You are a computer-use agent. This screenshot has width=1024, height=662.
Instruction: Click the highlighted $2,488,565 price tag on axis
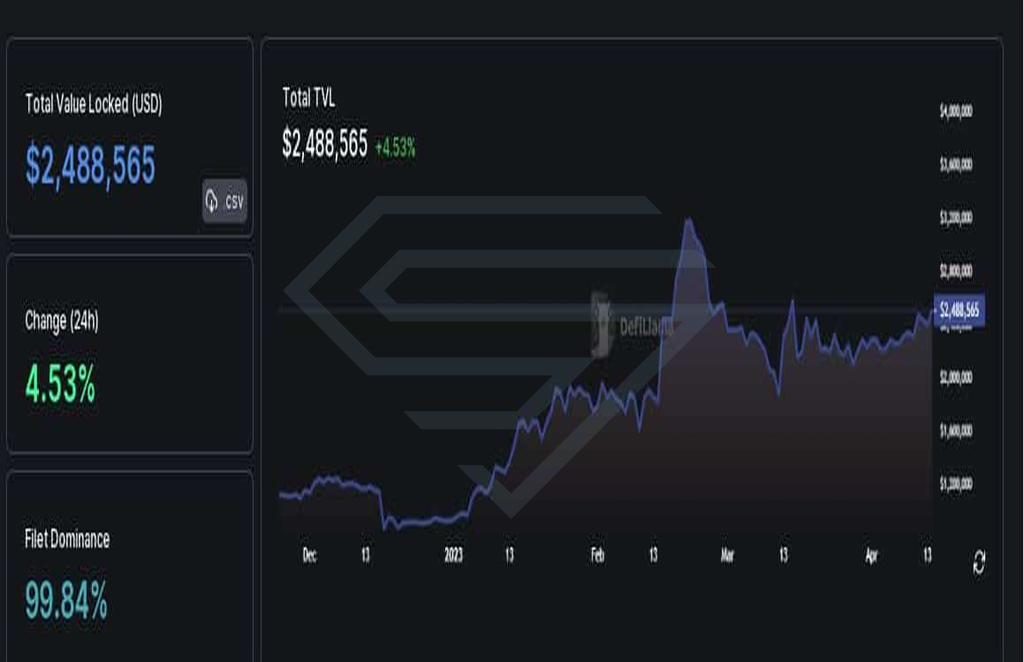[x=959, y=310]
